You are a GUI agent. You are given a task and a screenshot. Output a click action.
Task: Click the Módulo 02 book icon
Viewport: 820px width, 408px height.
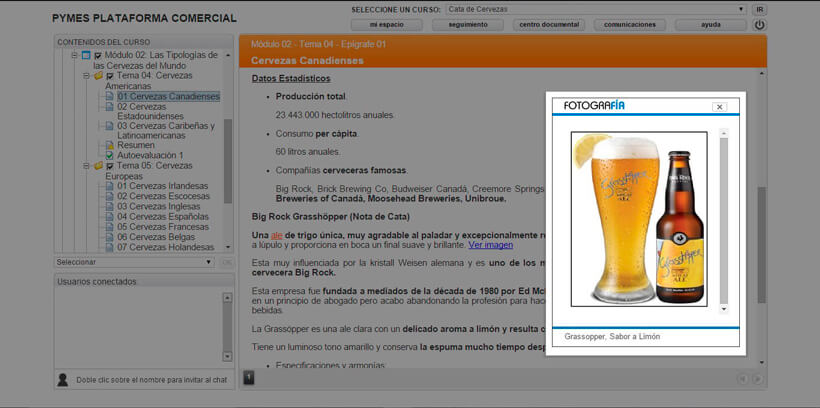[86, 55]
